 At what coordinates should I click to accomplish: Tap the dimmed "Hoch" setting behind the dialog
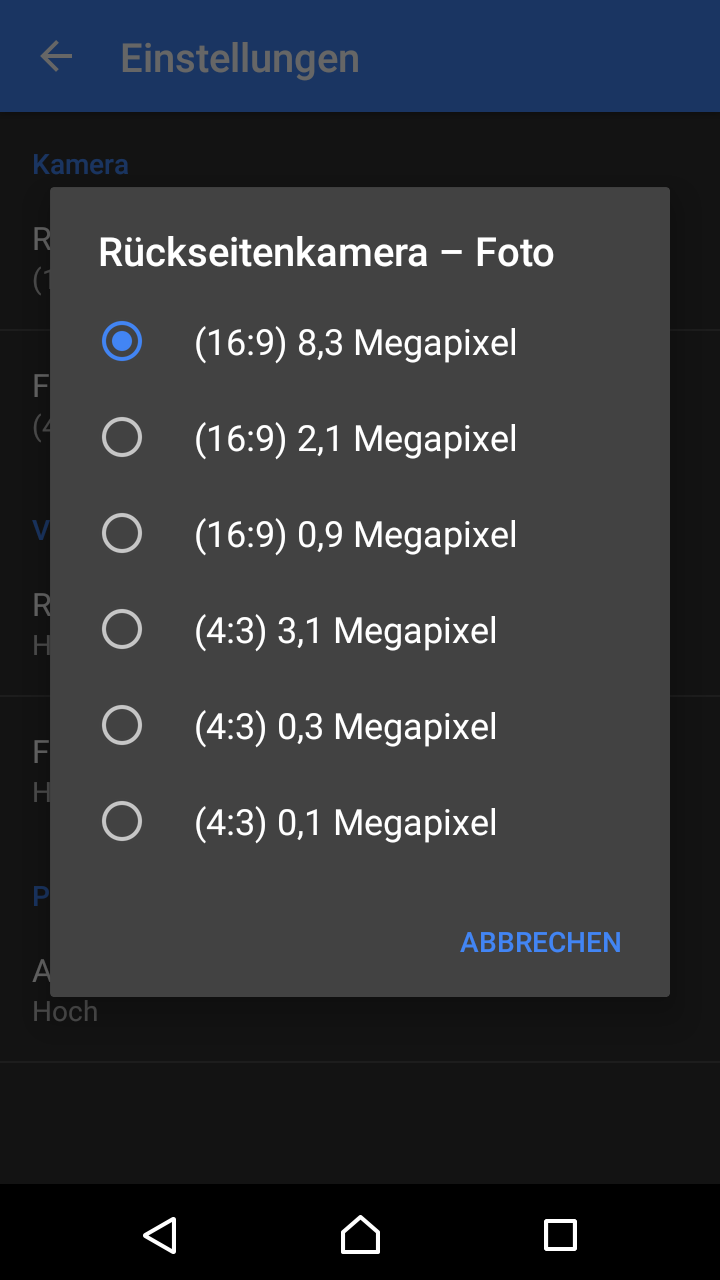tap(65, 1011)
